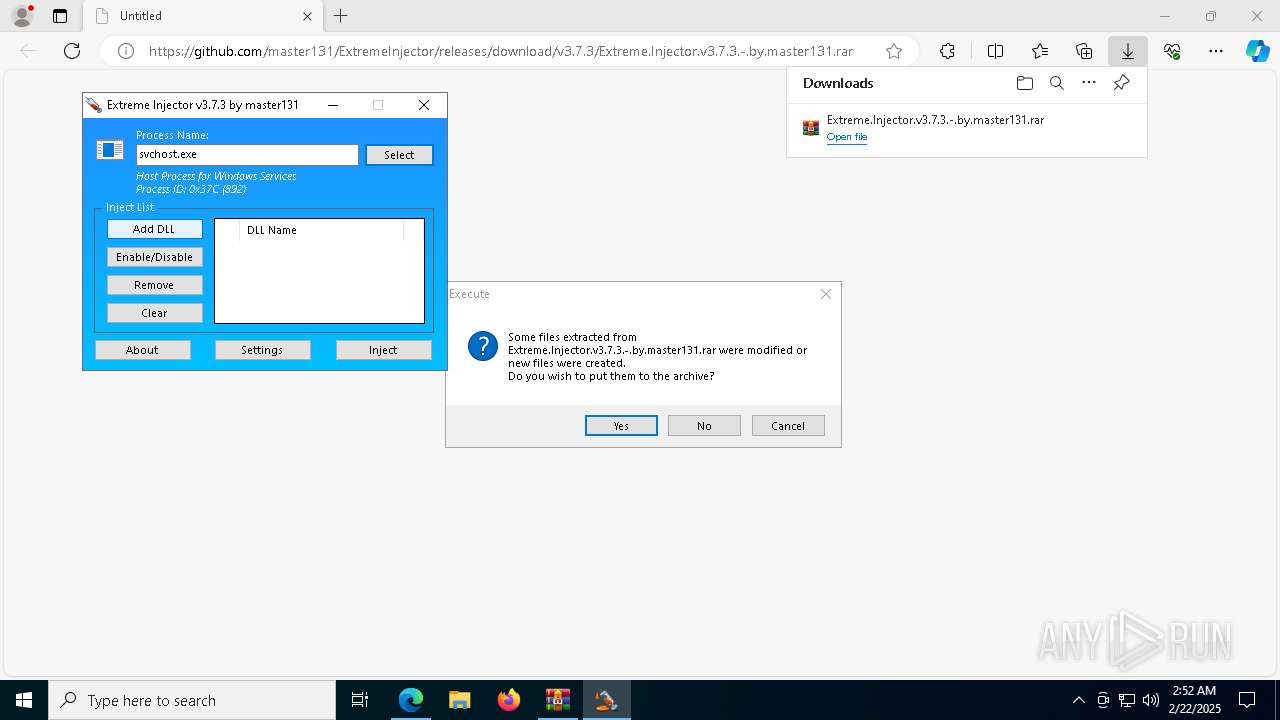1280x720 pixels.
Task: Open the Extensions puzzle icon
Action: point(947,51)
